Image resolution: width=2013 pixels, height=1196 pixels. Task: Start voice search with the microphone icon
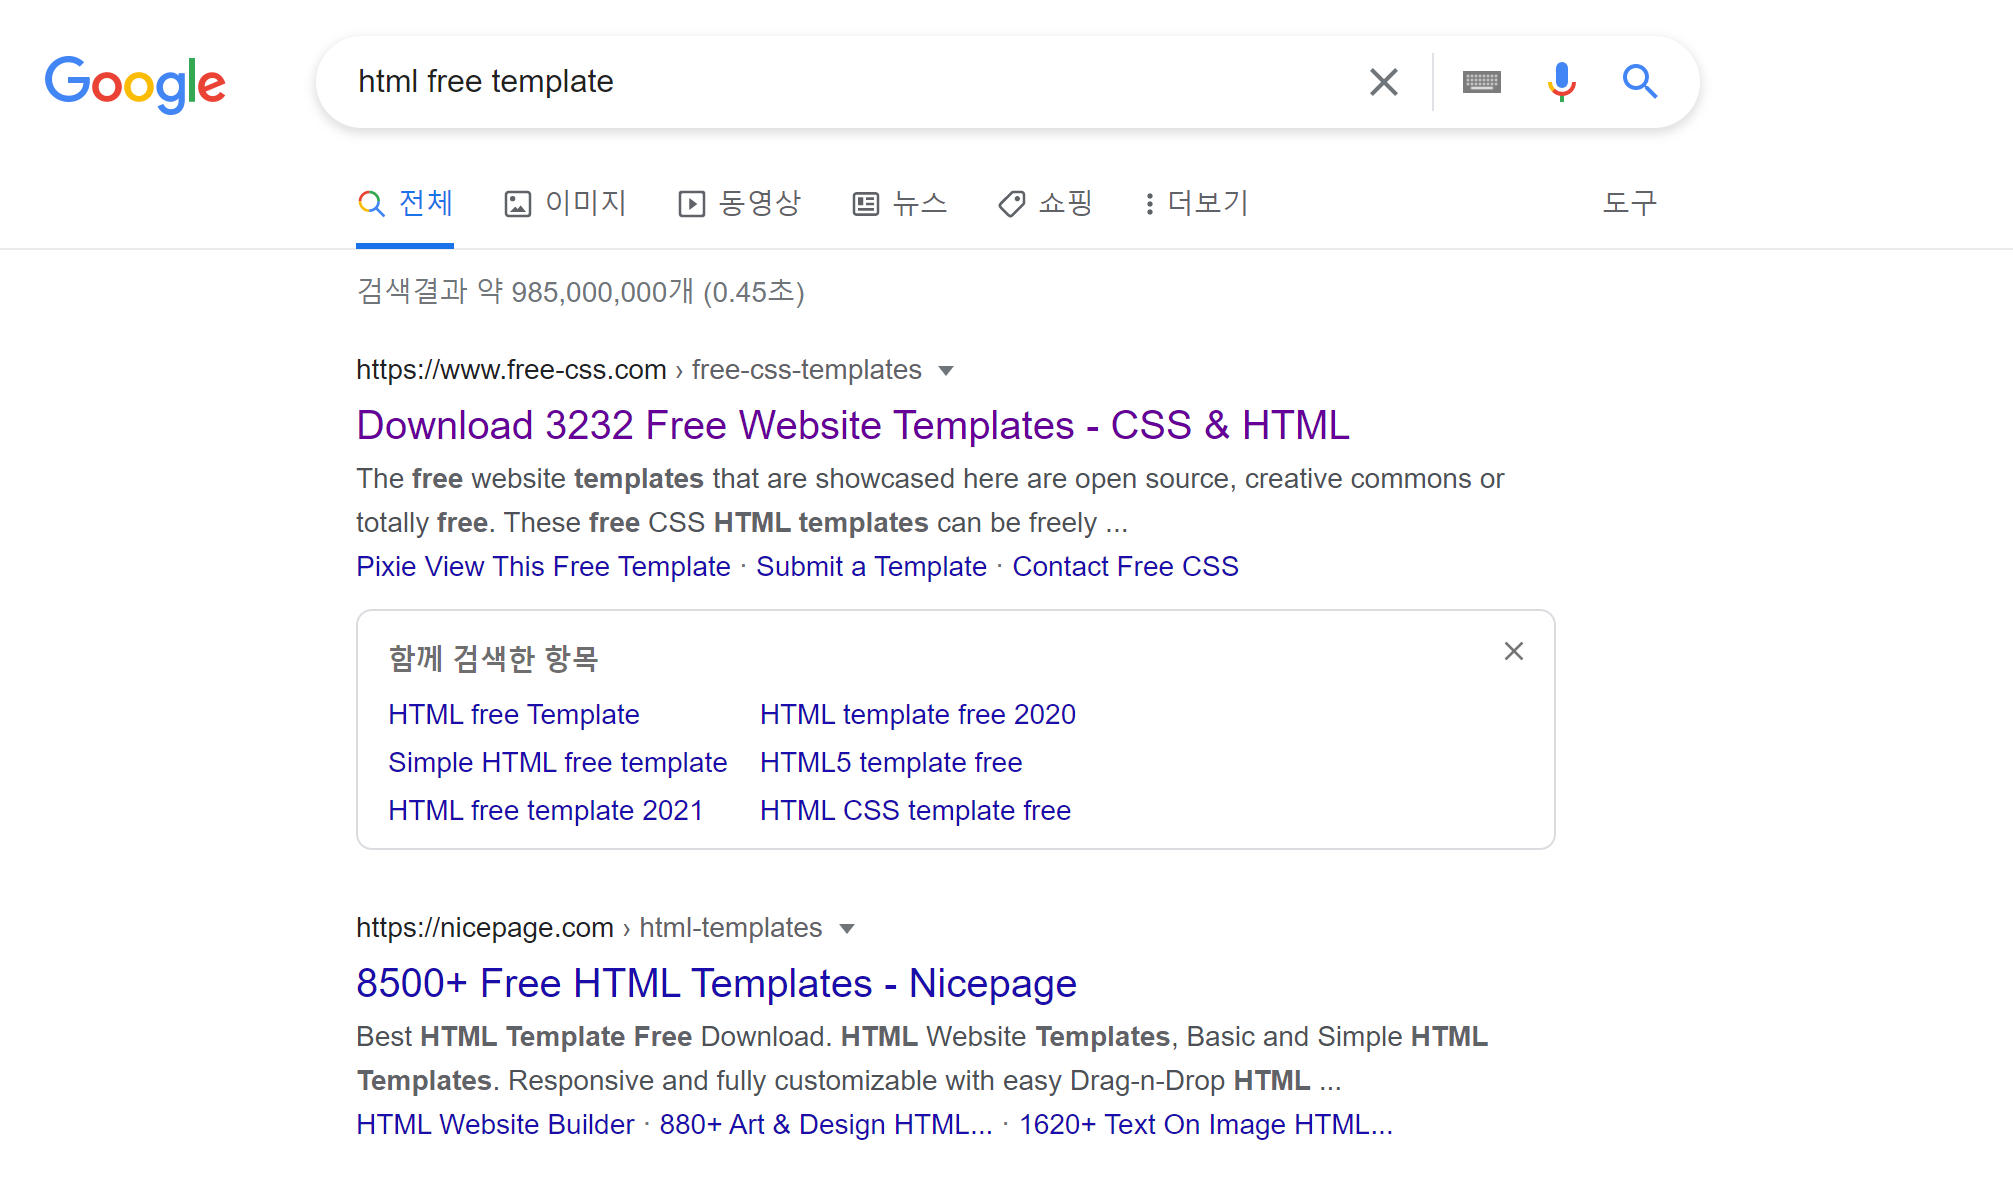[x=1561, y=82]
